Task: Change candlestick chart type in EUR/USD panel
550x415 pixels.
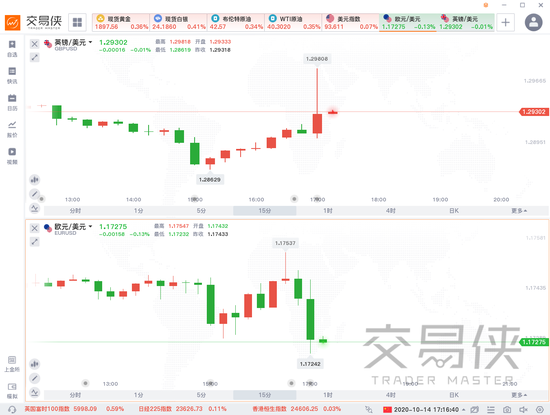Action: coord(34,364)
